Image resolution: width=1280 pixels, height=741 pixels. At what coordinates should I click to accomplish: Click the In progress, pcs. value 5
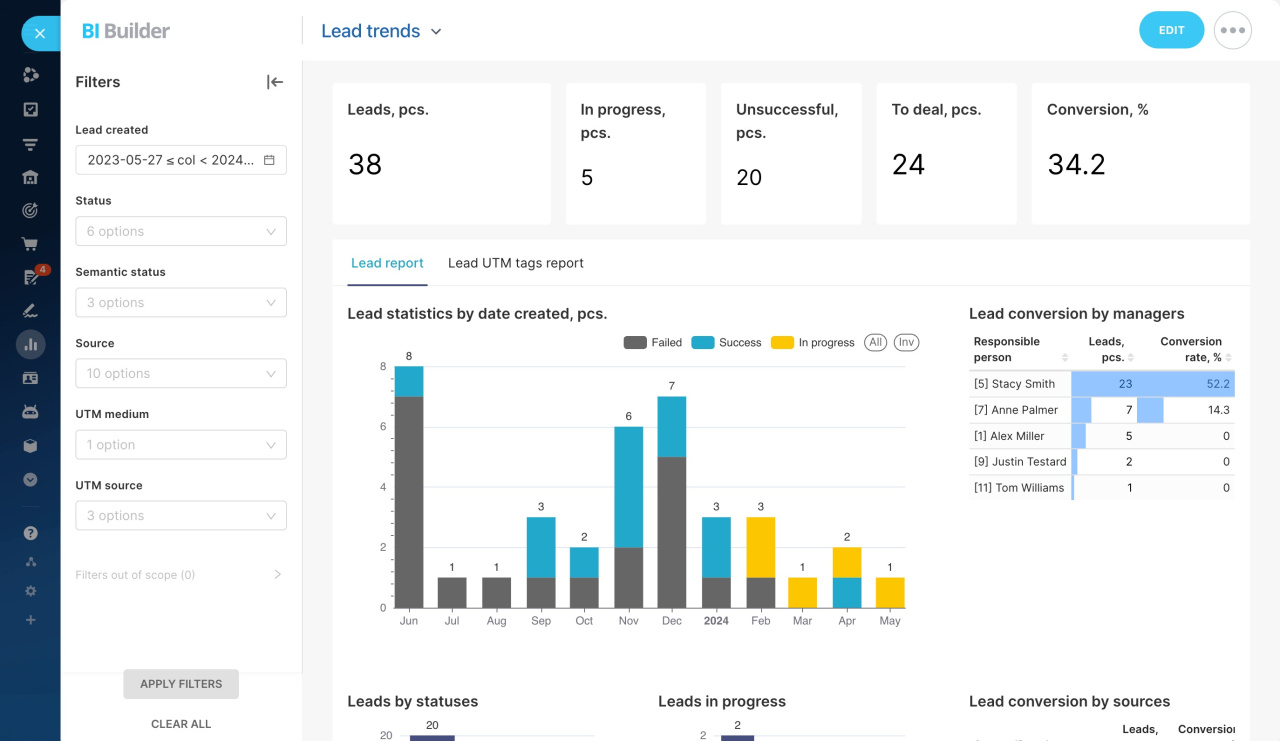(x=587, y=178)
